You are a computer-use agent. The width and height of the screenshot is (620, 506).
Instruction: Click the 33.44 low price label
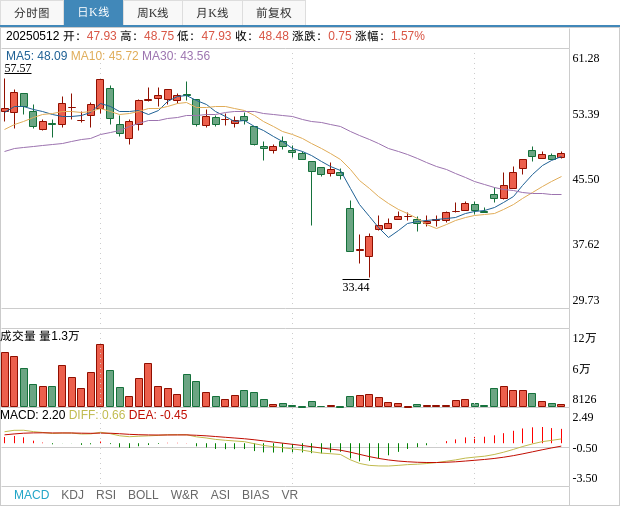coord(356,287)
